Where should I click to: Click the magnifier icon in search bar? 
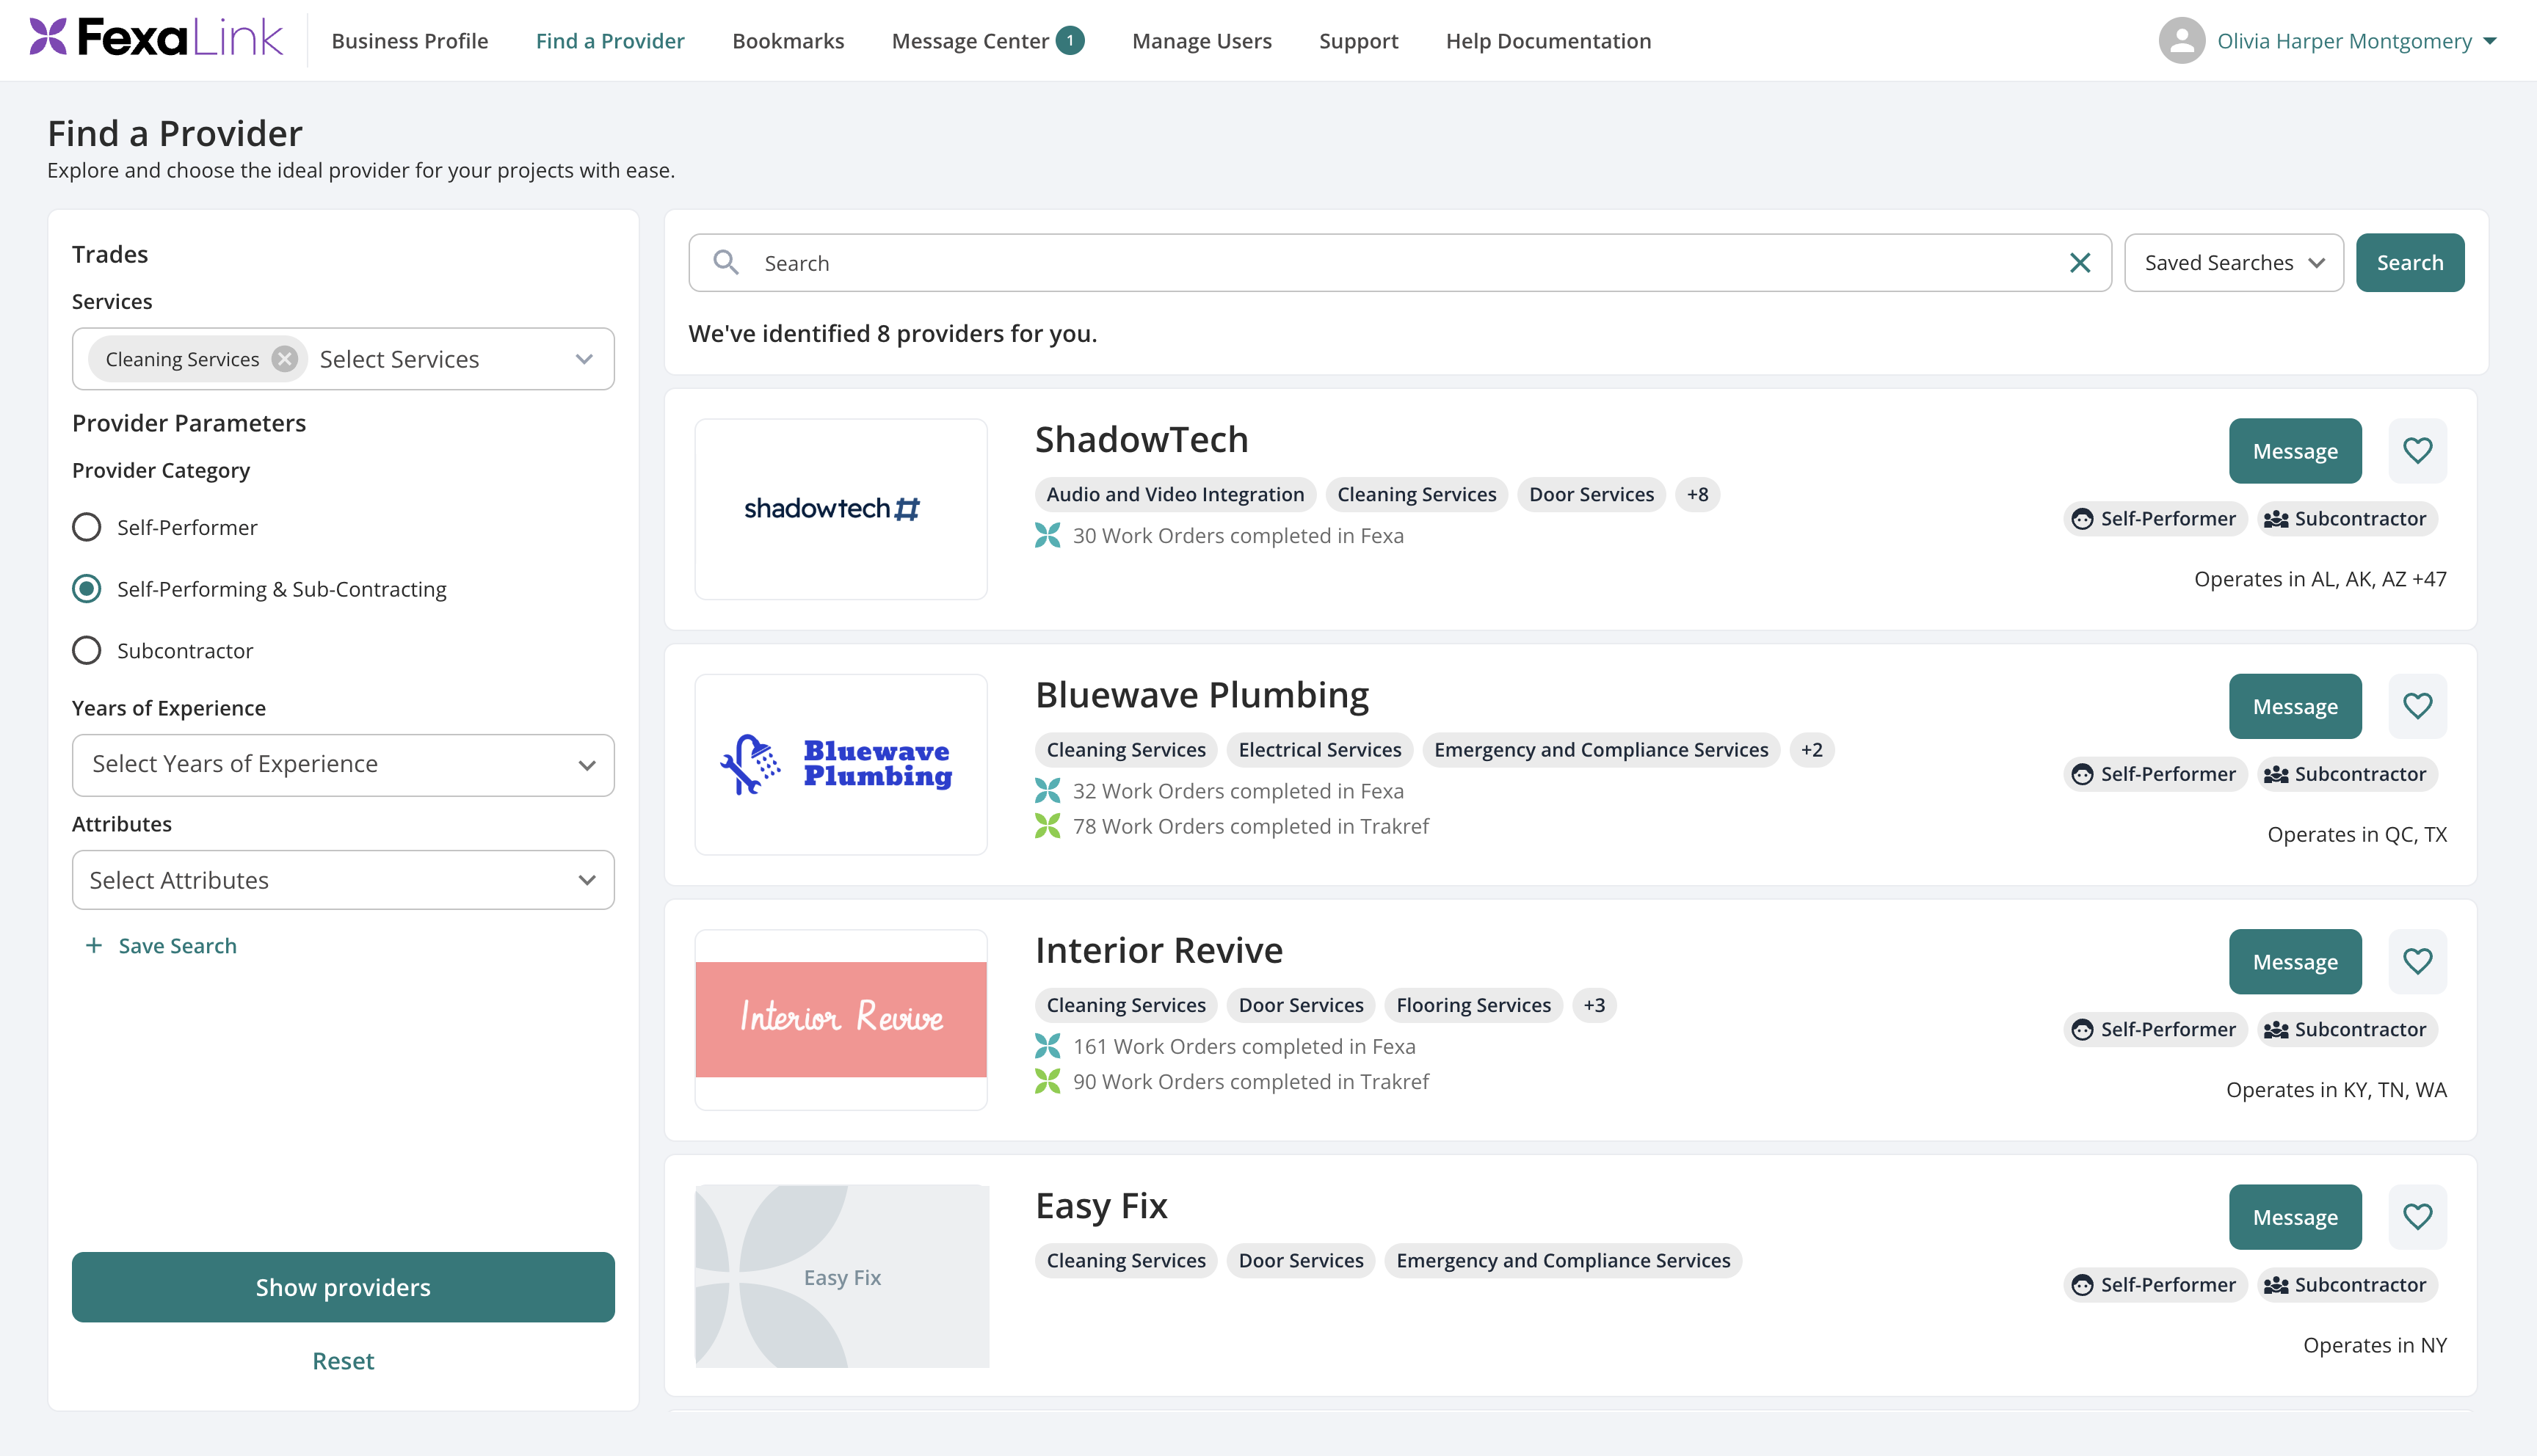(726, 262)
